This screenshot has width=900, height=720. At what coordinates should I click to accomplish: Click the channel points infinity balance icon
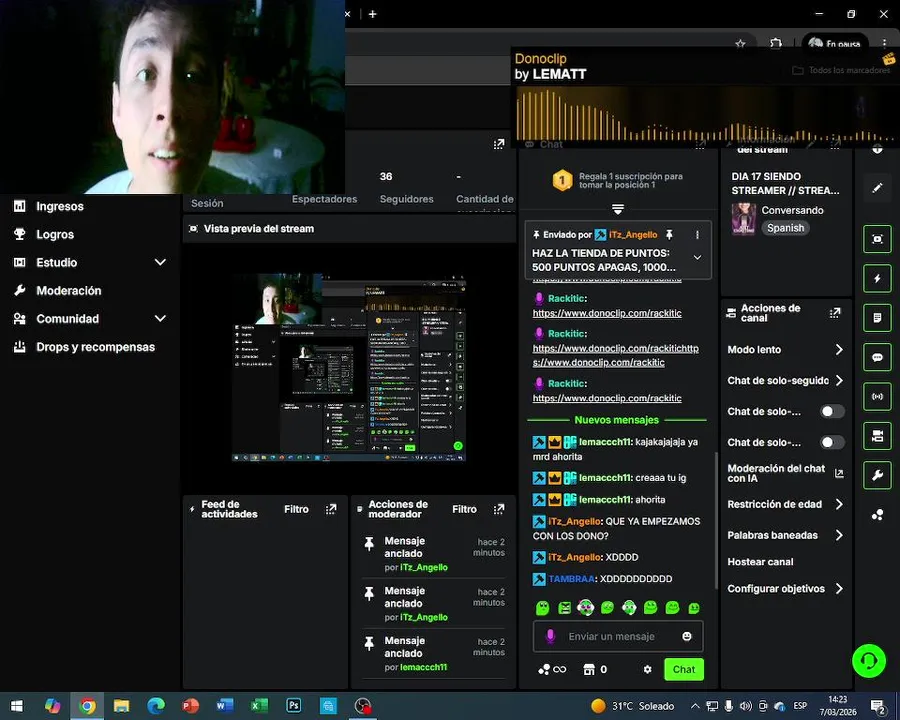[x=552, y=669]
